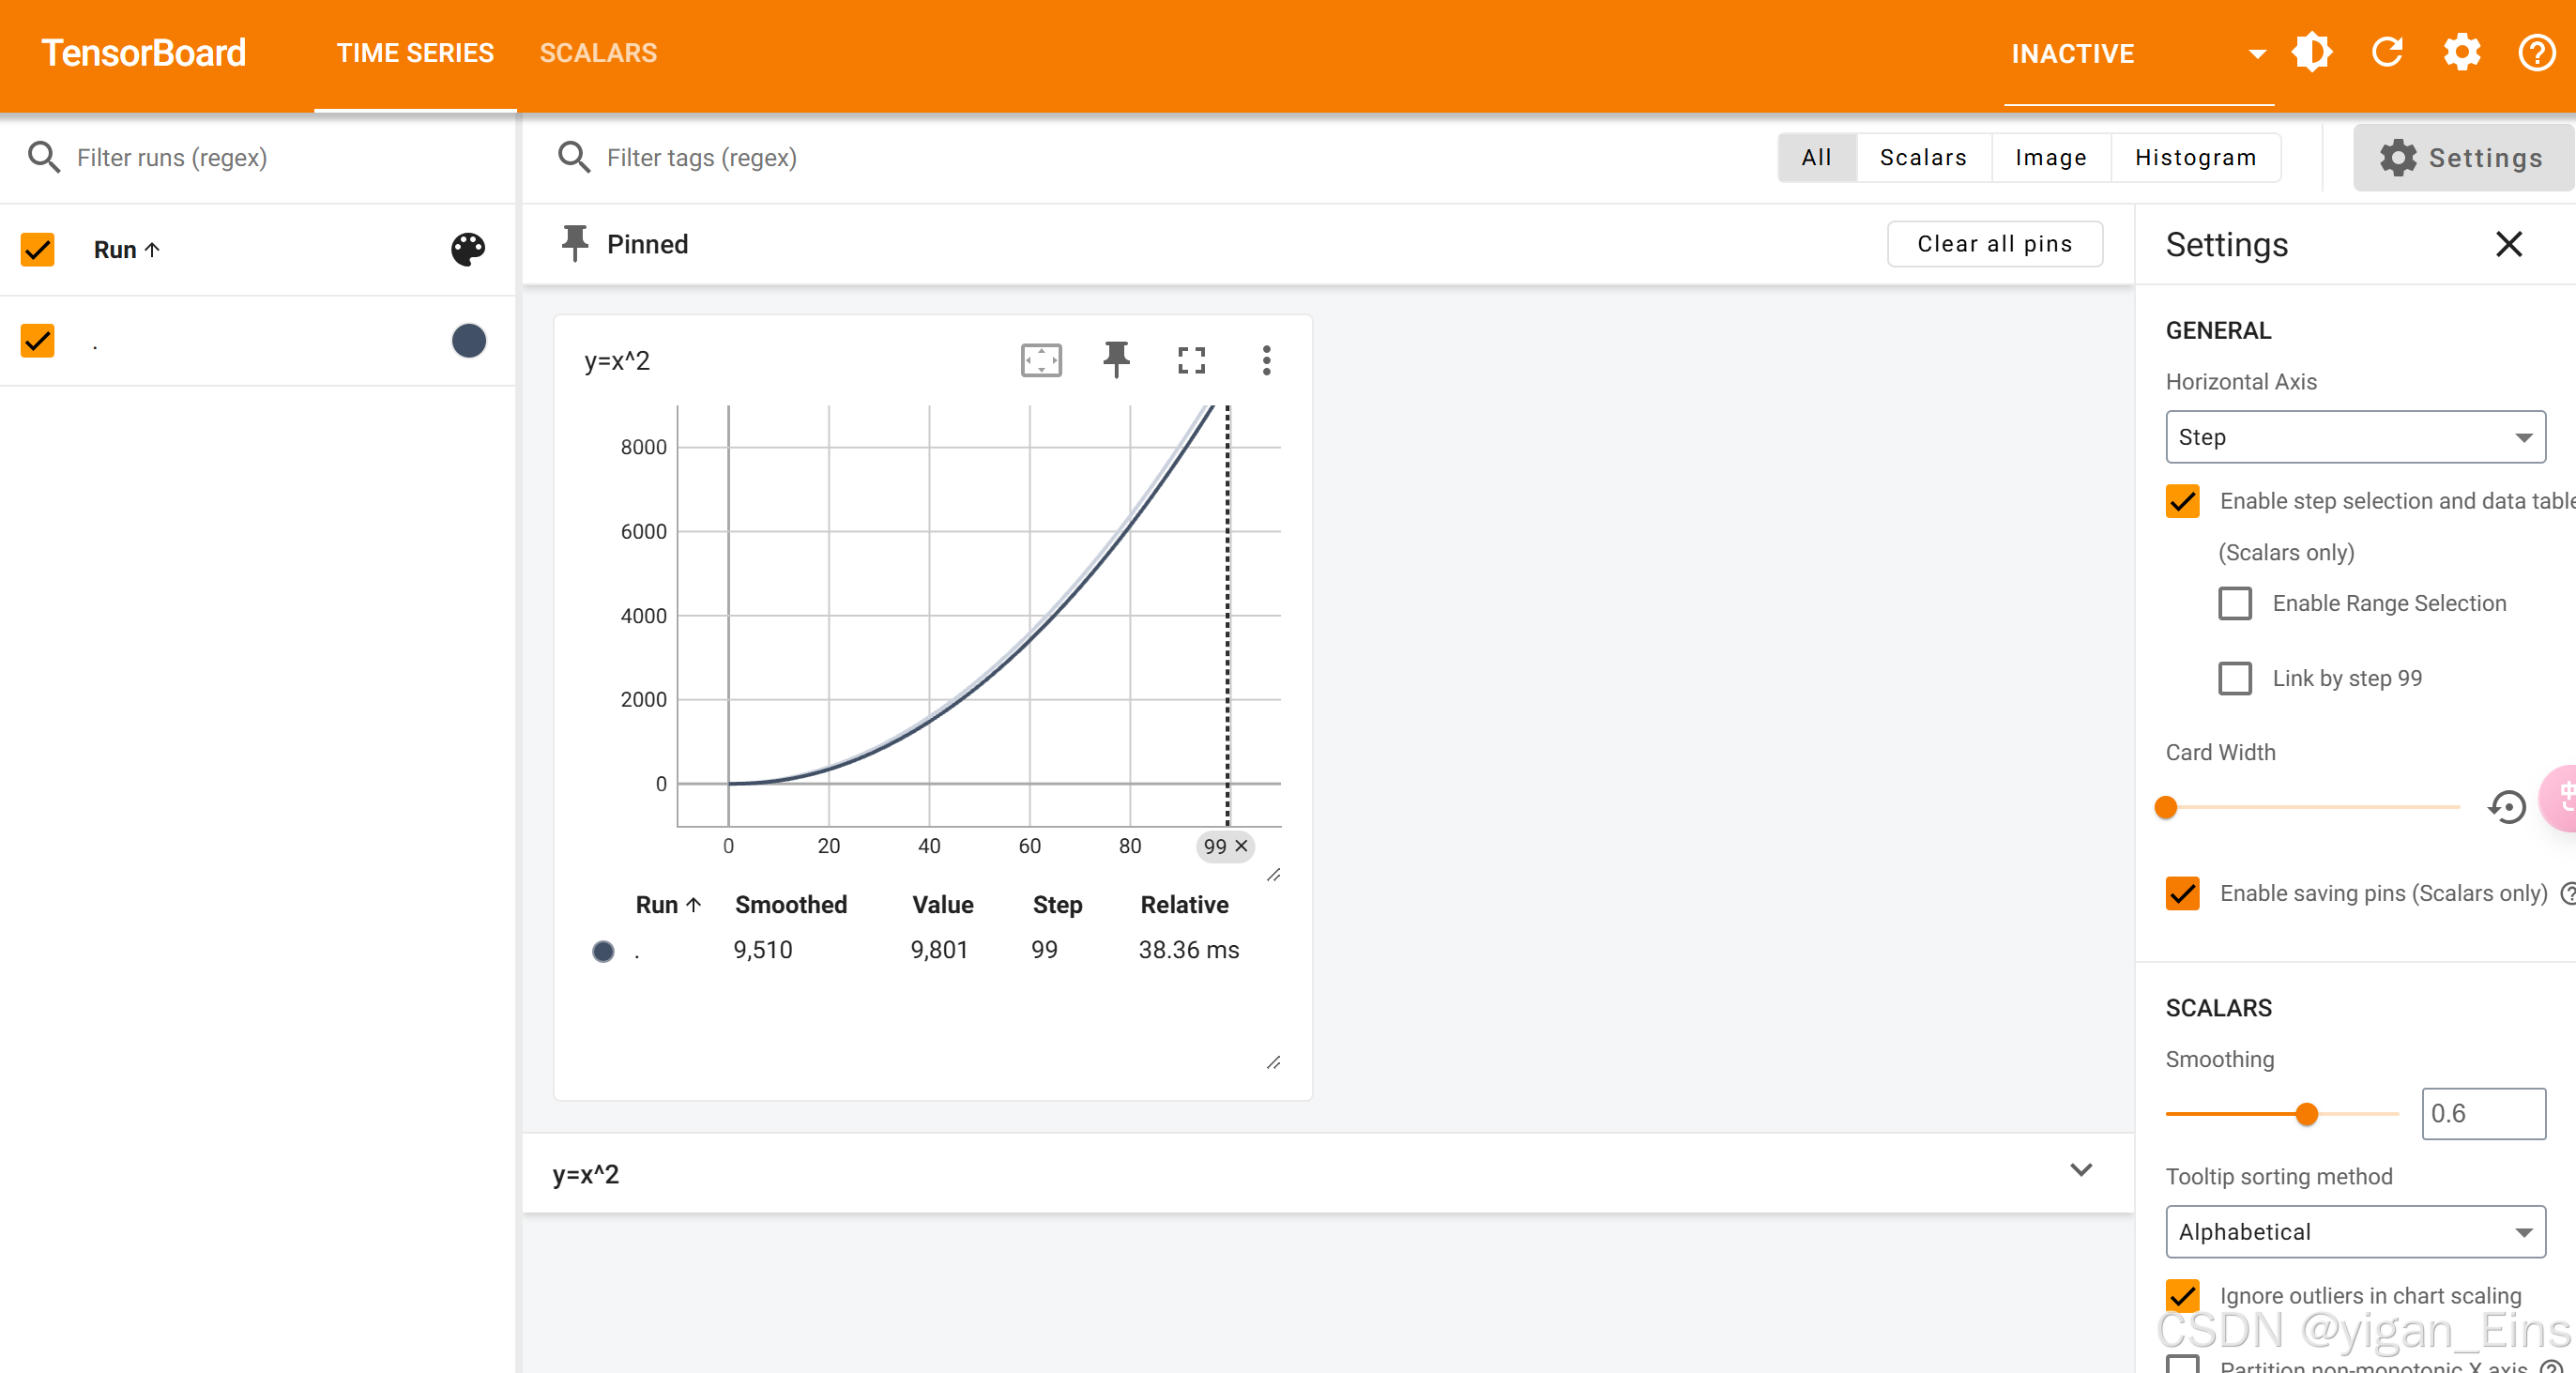Toggle full-size view of y=x^2 chart
This screenshot has height=1373, width=2576.
click(x=1191, y=360)
